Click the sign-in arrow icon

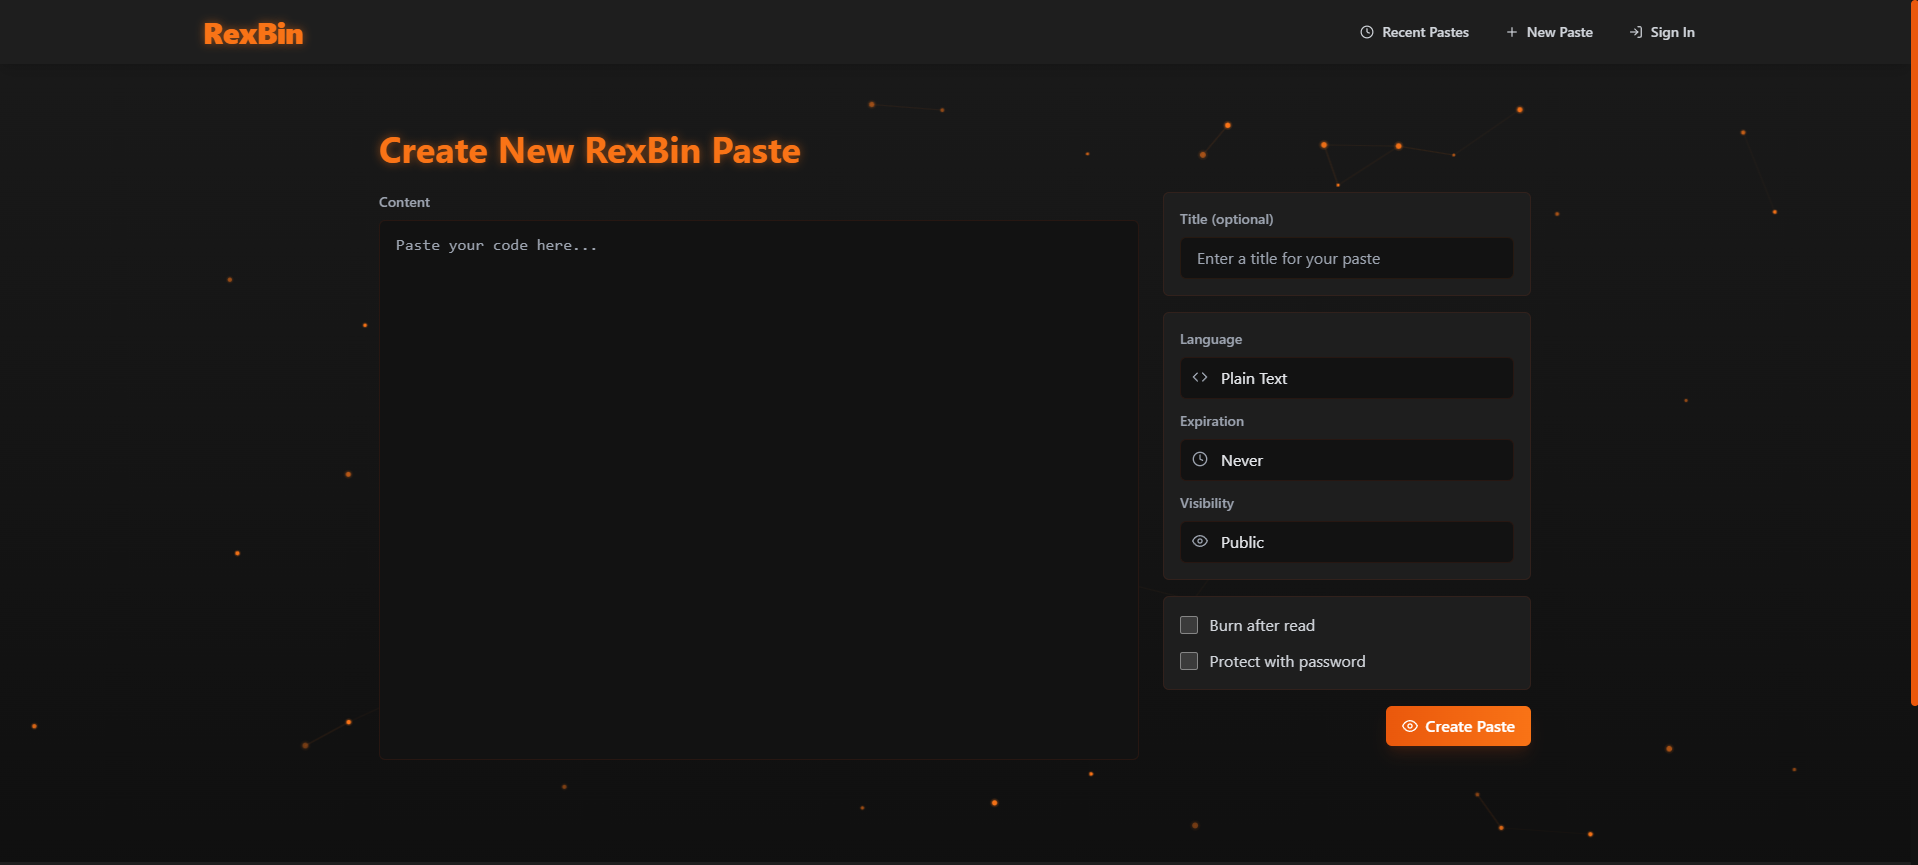(x=1636, y=32)
